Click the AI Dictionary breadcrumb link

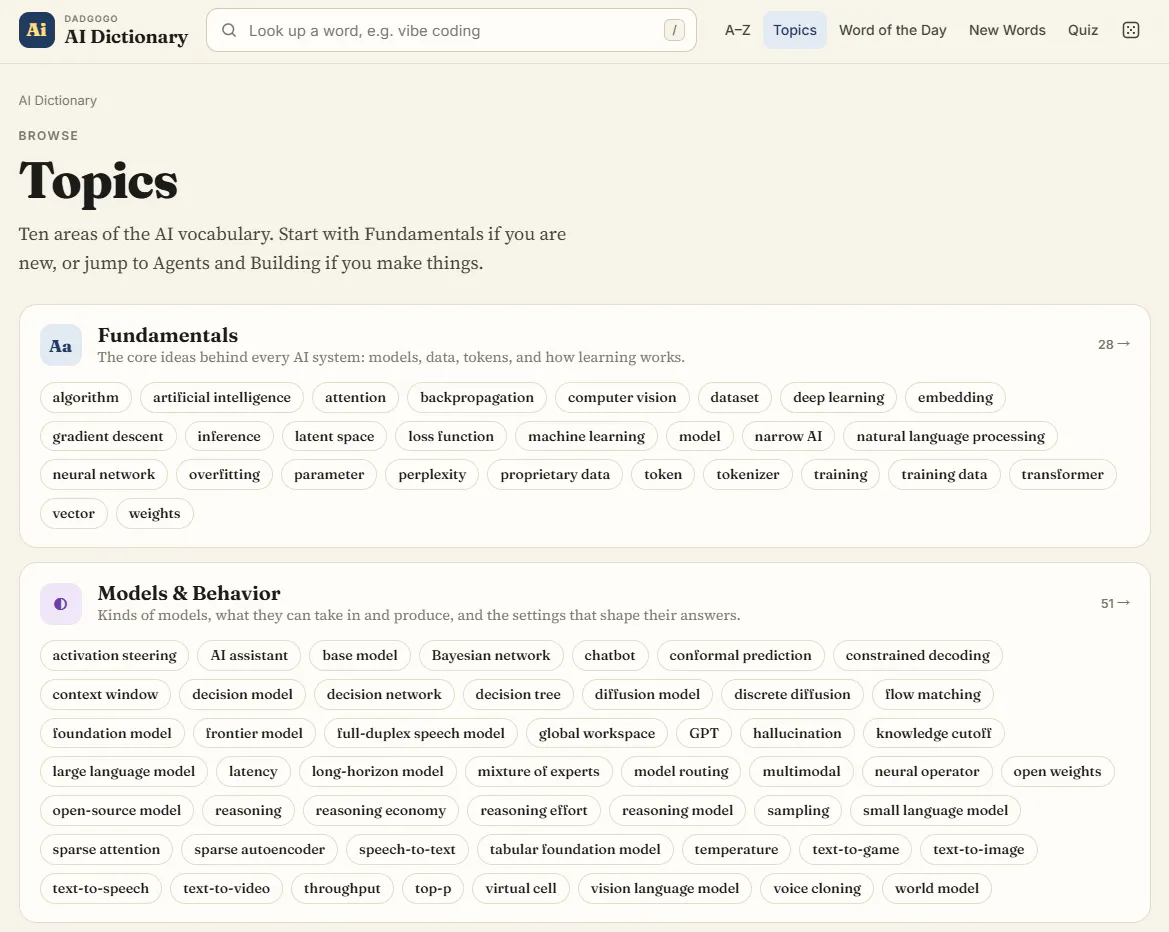57,100
